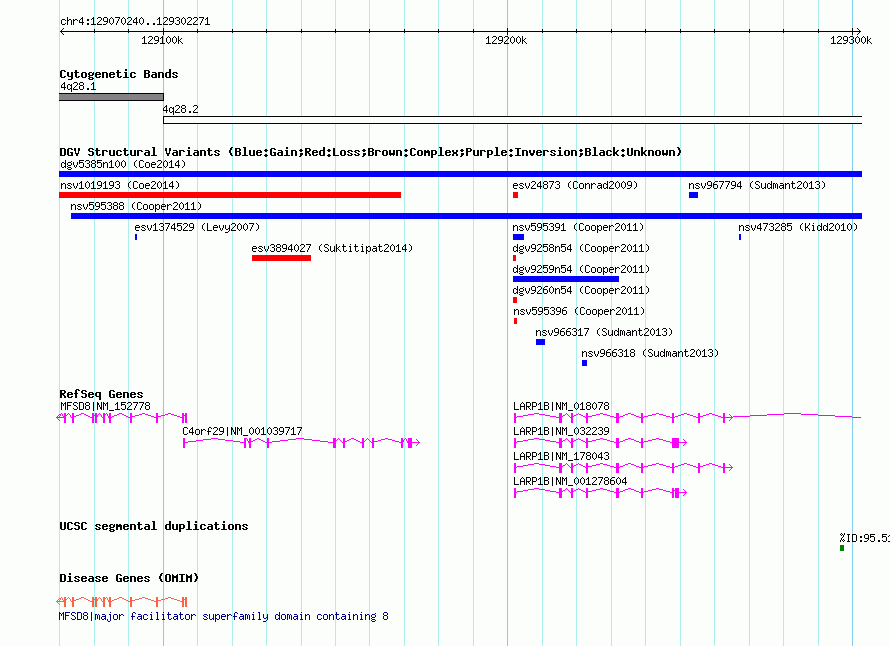Open the esv24873 (Conrad2009) label
The height and width of the screenshot is (646, 890).
coord(575,185)
